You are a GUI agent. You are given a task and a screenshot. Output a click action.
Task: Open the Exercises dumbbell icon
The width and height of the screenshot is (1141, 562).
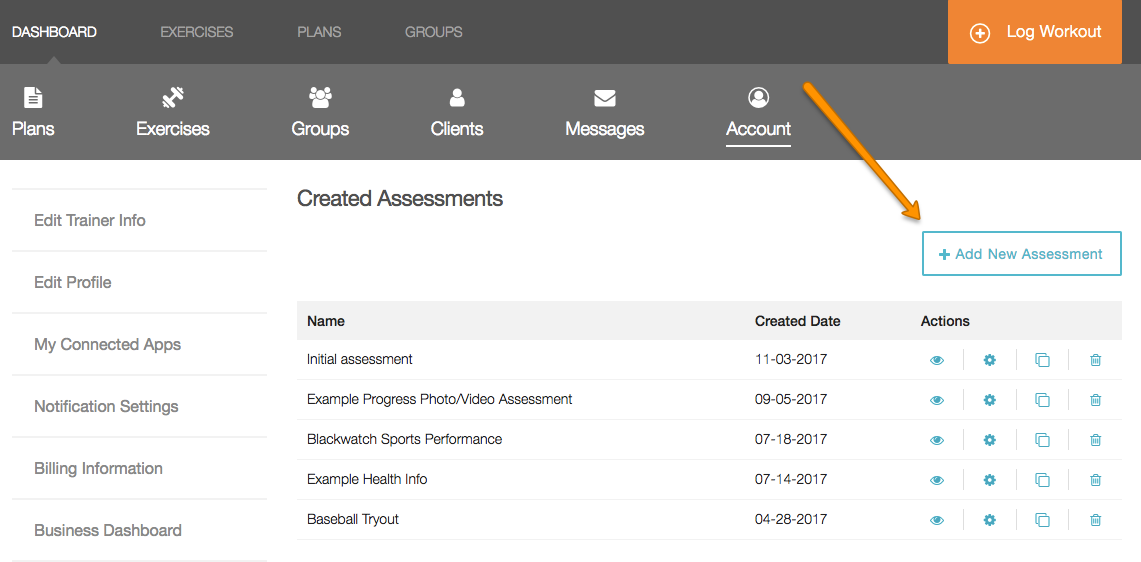tap(172, 97)
